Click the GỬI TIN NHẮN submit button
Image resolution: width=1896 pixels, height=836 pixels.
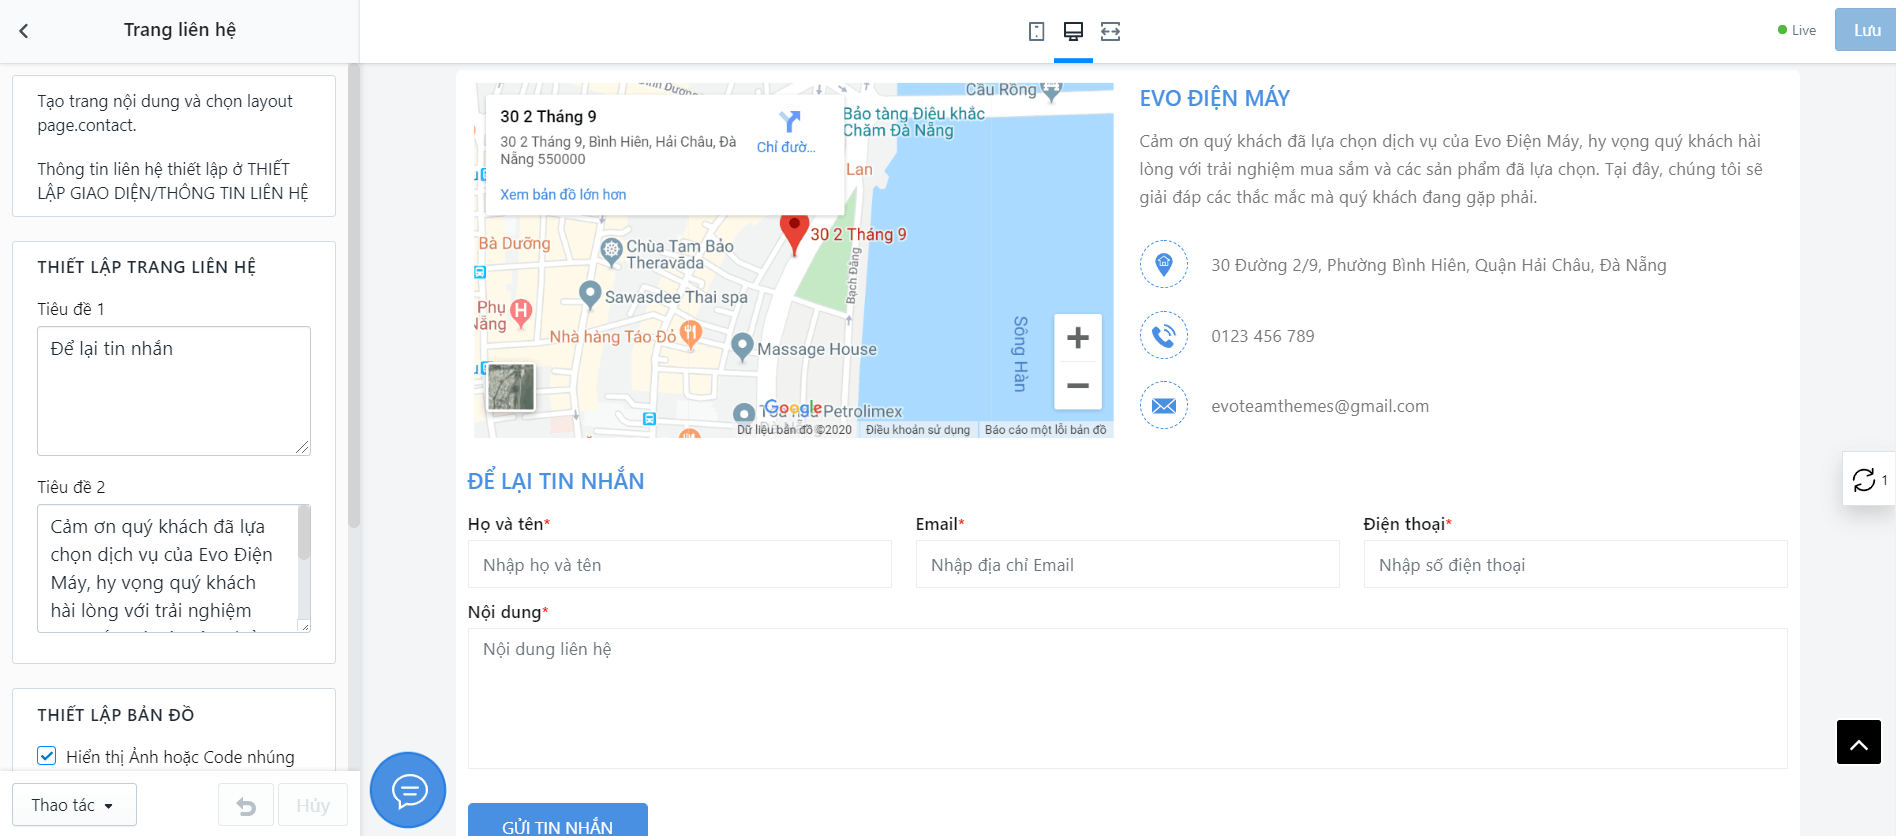(x=558, y=820)
